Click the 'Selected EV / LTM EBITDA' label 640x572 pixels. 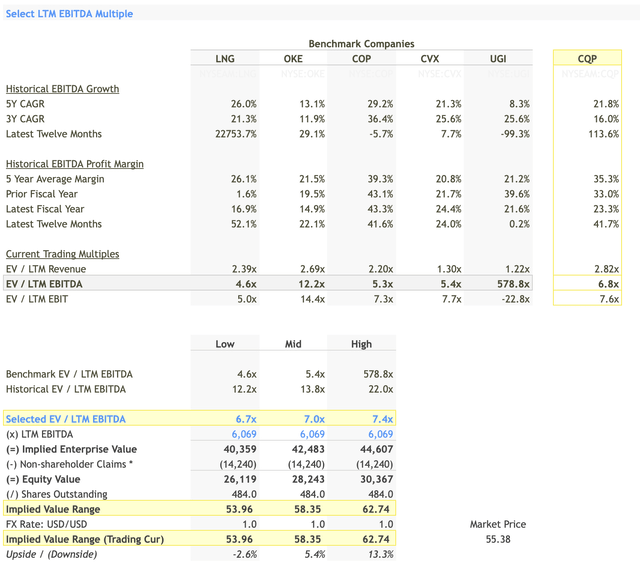pos(66,419)
